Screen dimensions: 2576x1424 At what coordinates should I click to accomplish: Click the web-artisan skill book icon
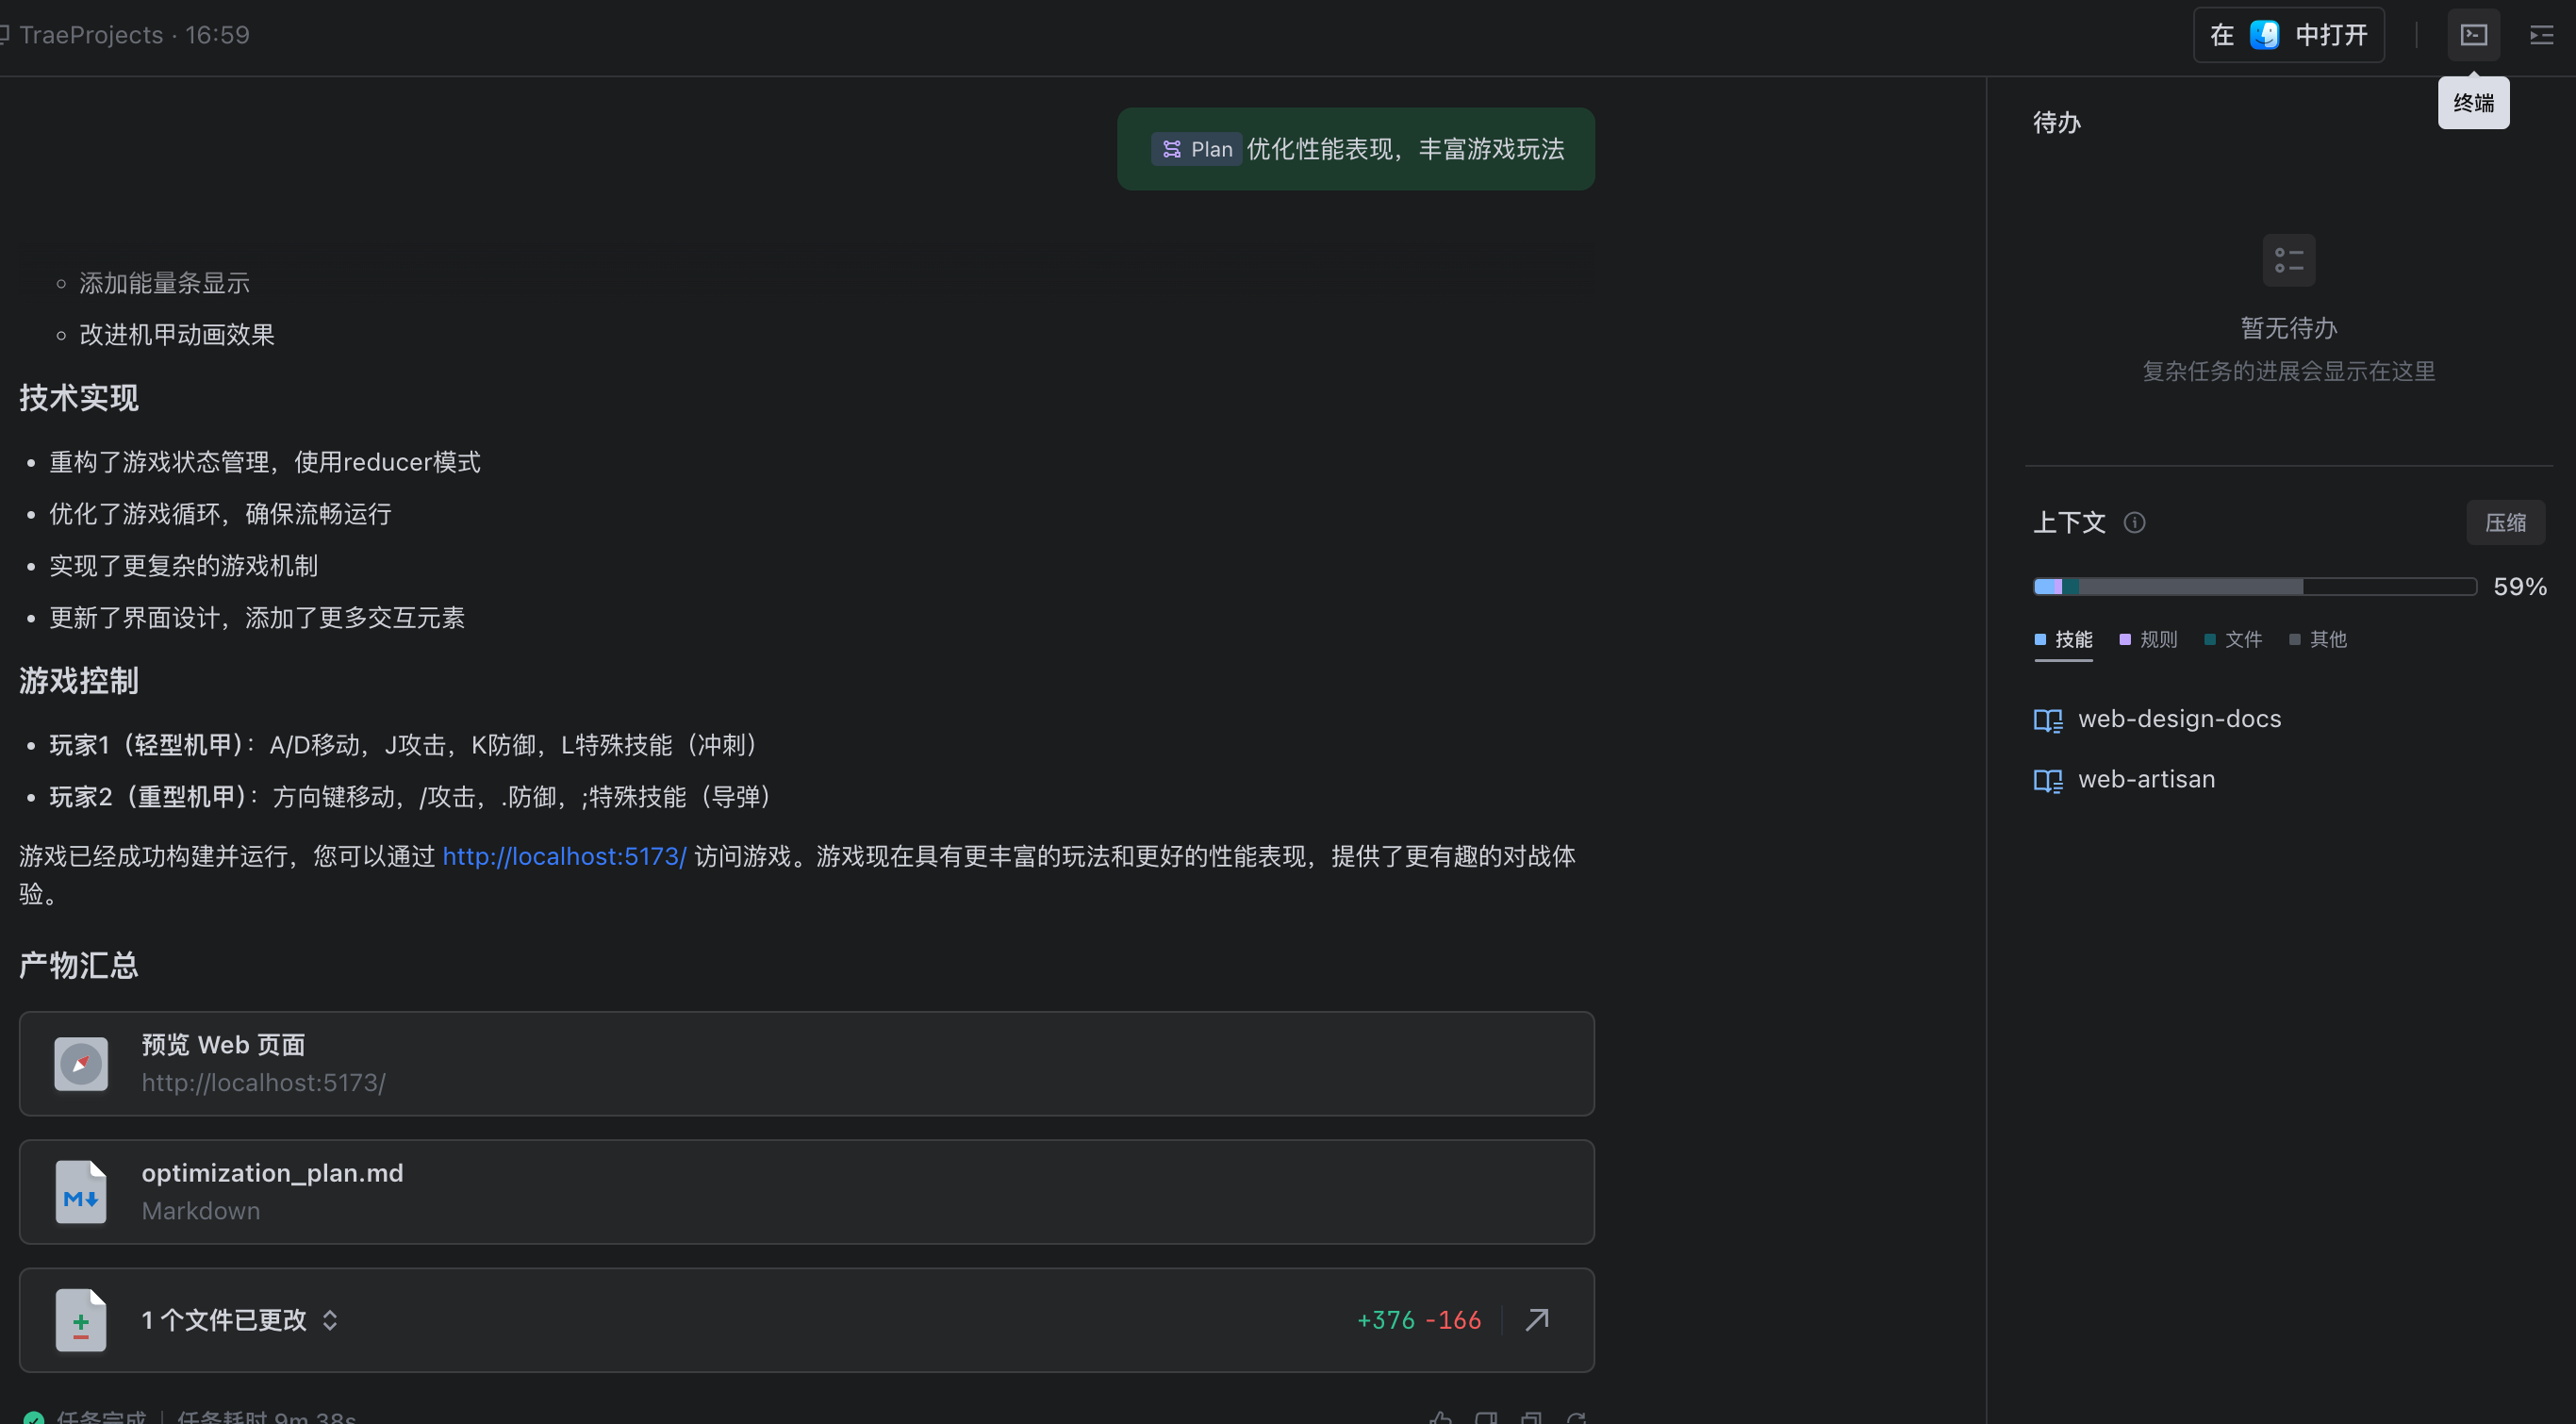pyautogui.click(x=2047, y=780)
